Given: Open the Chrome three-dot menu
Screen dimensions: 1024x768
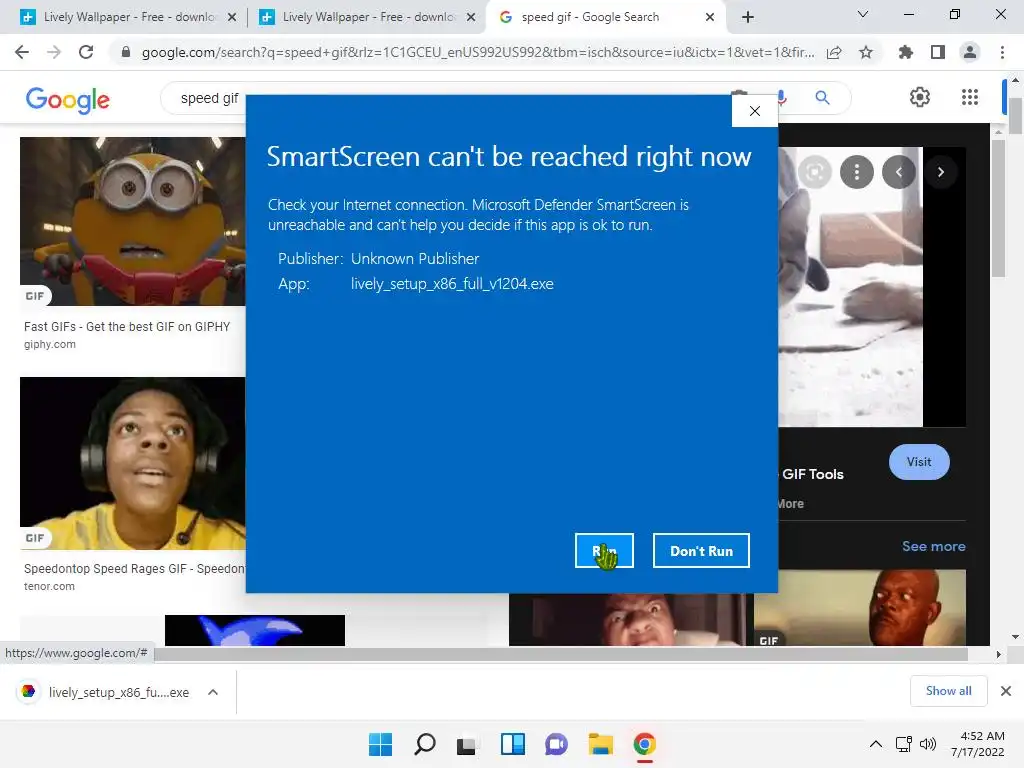Looking at the screenshot, I should pyautogui.click(x=1002, y=52).
